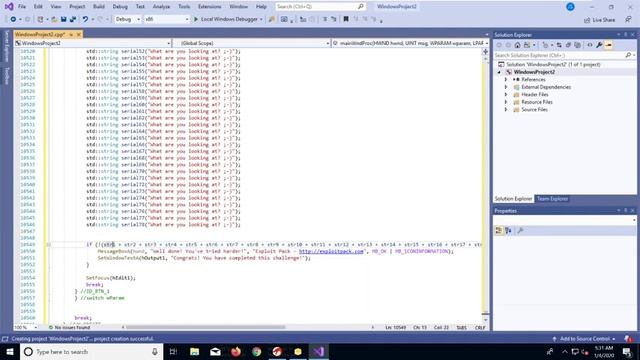Expand the Source Files folder
Image resolution: width=640 pixels, height=360 pixels.
[x=506, y=110]
